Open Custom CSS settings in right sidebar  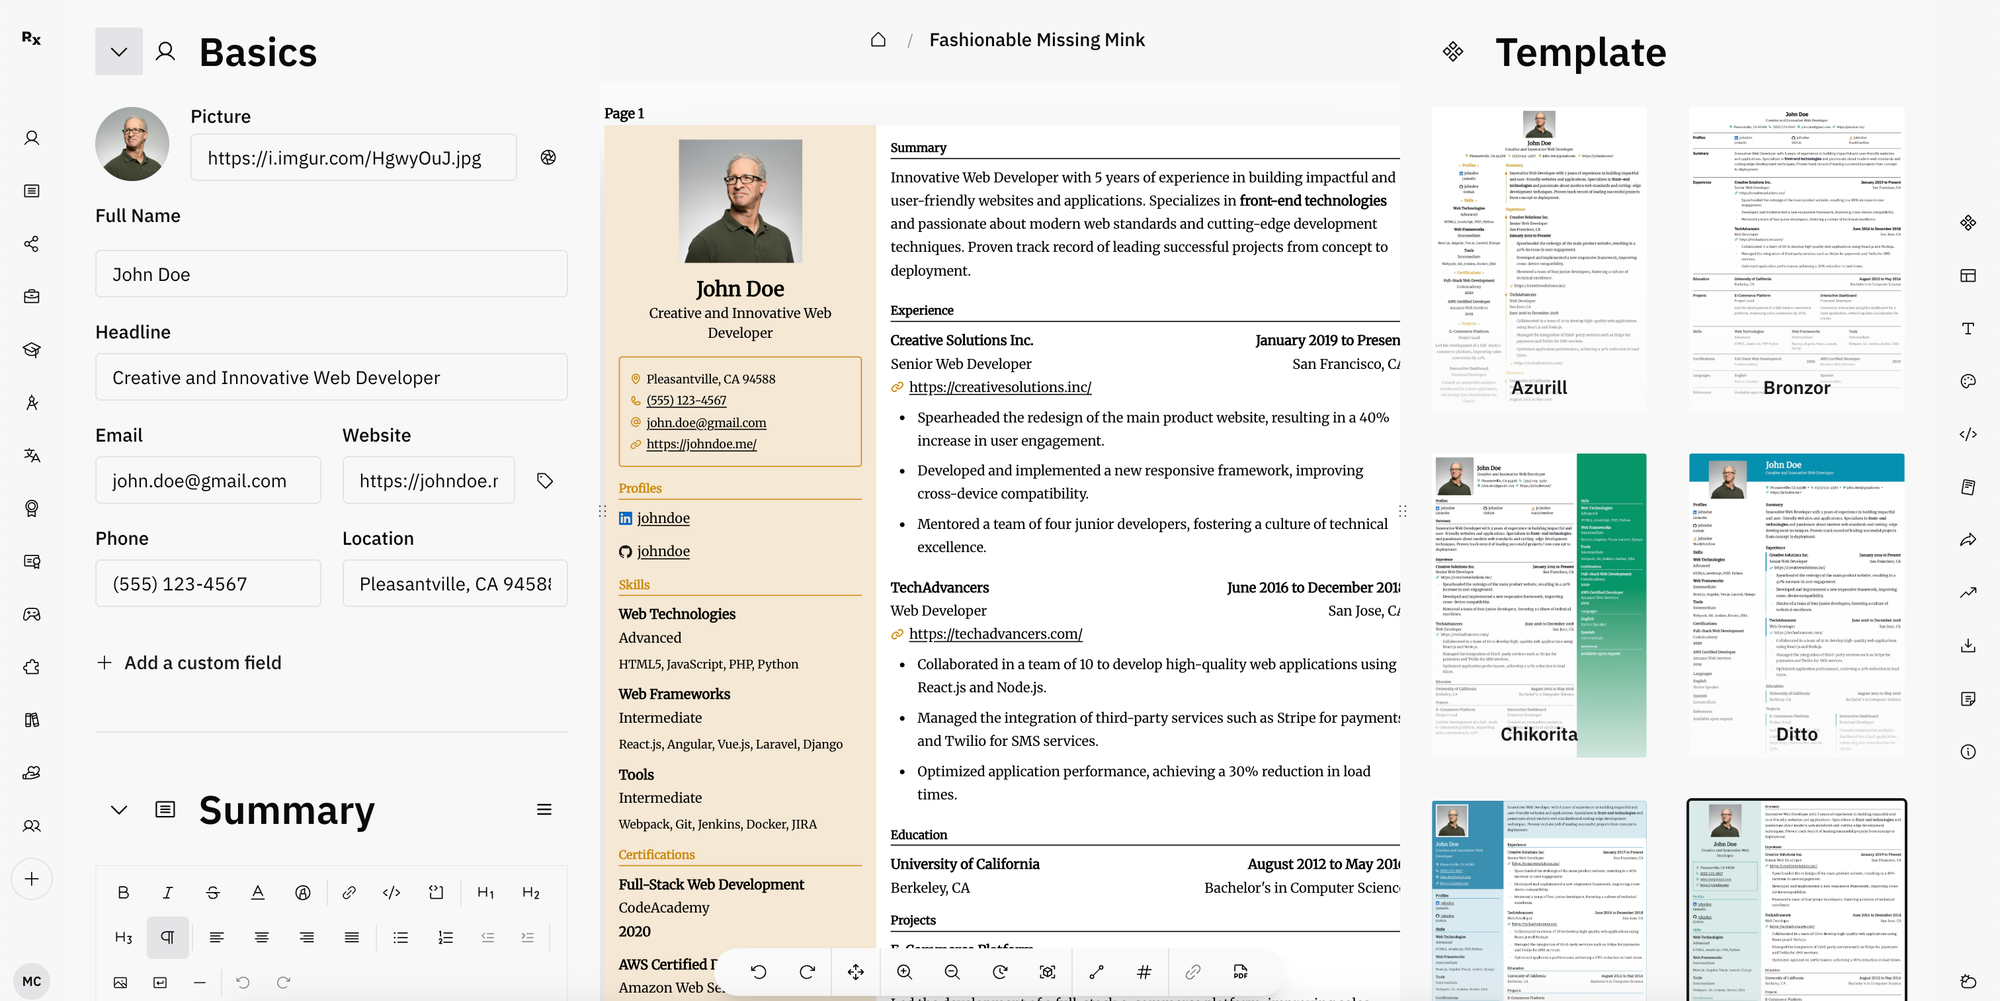(1968, 434)
